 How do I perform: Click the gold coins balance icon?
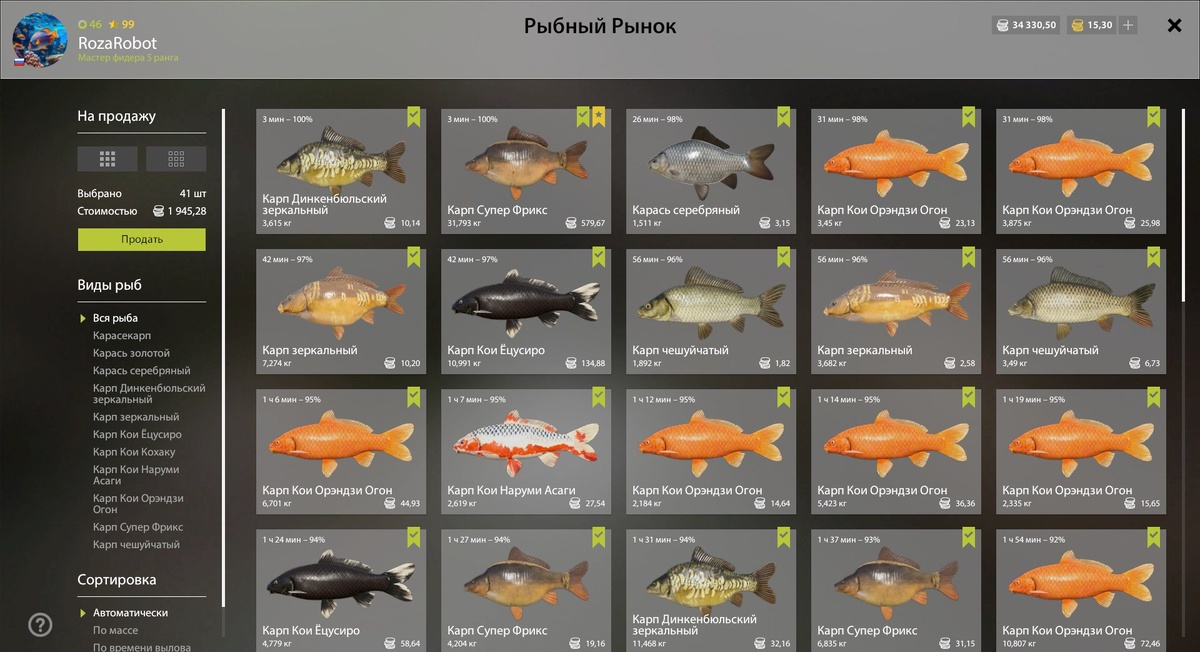tap(1076, 25)
